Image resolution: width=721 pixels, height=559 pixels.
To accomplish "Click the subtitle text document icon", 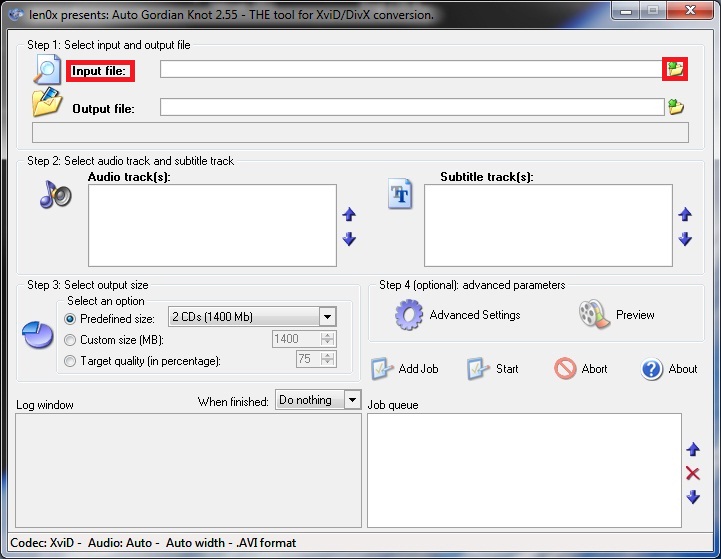I will tap(400, 194).
